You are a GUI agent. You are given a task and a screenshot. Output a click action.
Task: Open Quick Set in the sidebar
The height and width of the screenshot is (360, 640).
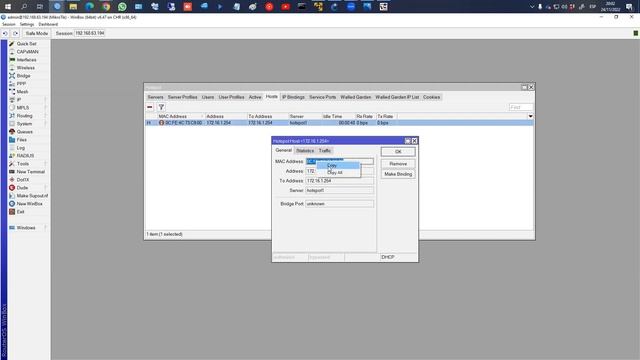[26, 44]
